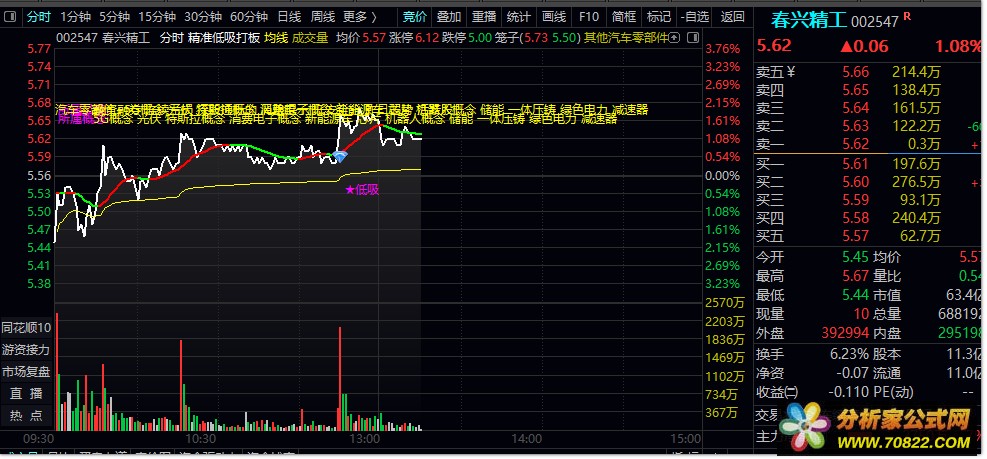
Task: Open the 市场复盘 sidebar item
Action: 26,371
